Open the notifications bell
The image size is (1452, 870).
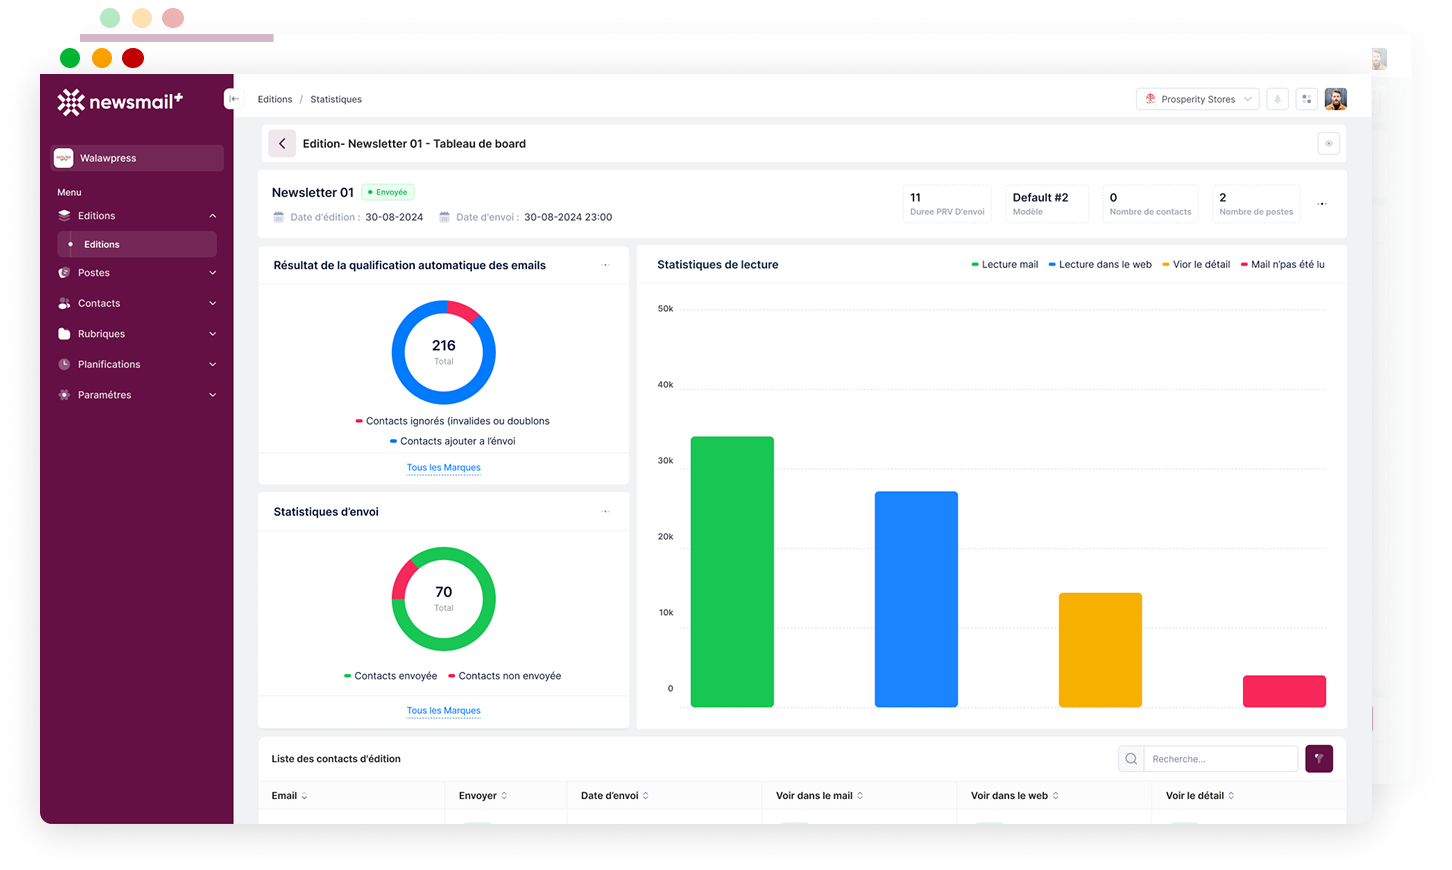pos(1277,99)
